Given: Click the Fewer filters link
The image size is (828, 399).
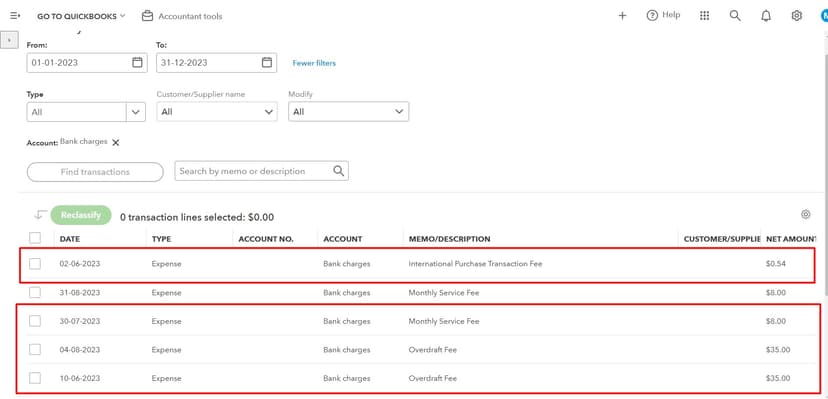Looking at the screenshot, I should coord(314,63).
